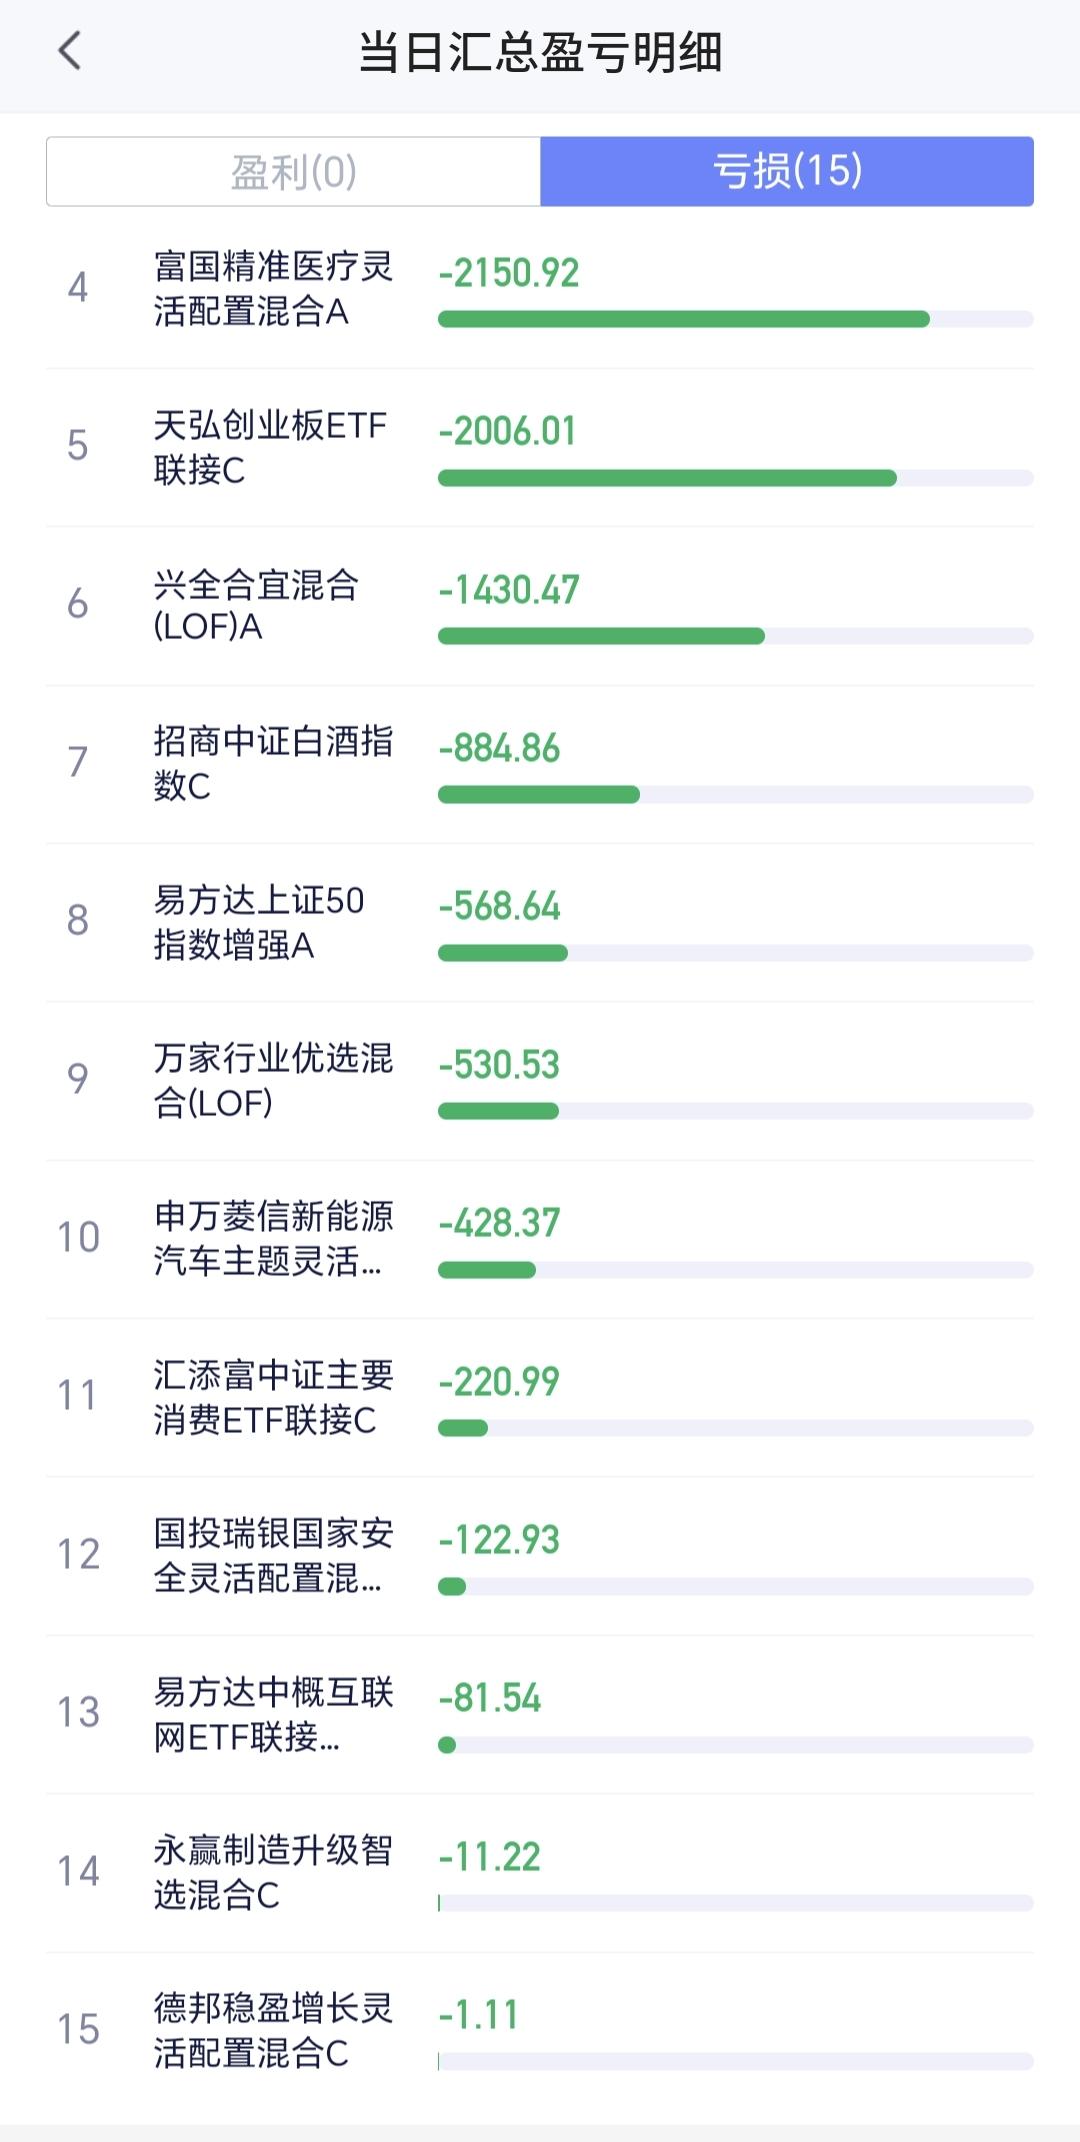
Task: Tap 易方达中概互联网ETF联接 entry
Action: point(272,1713)
